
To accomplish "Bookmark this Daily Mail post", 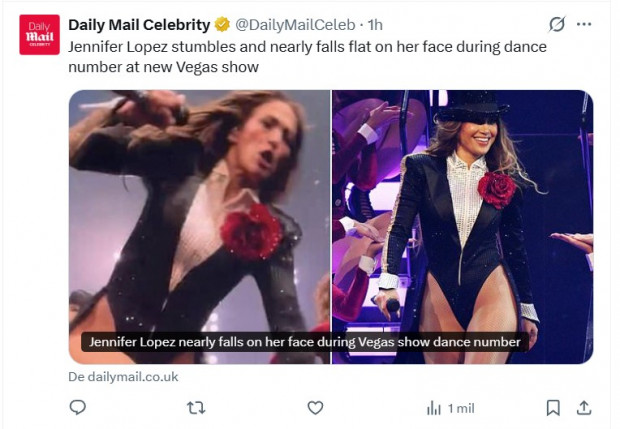I will pos(552,407).
